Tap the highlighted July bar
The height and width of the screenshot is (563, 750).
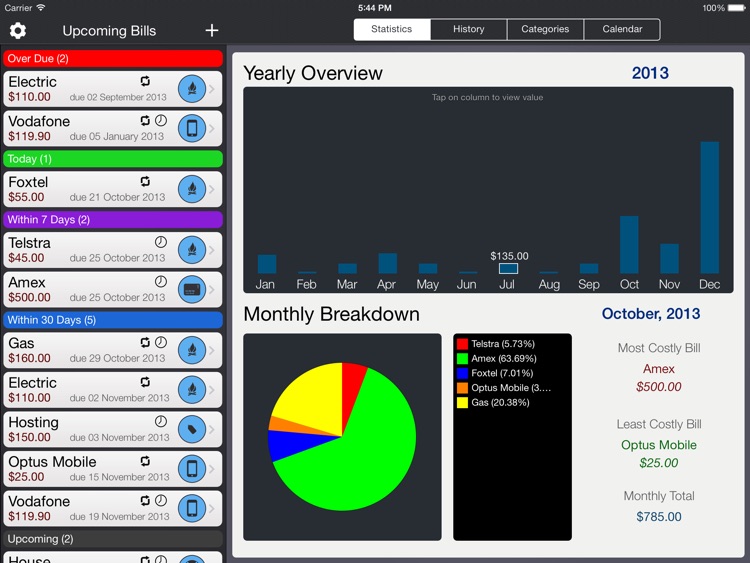(x=508, y=268)
